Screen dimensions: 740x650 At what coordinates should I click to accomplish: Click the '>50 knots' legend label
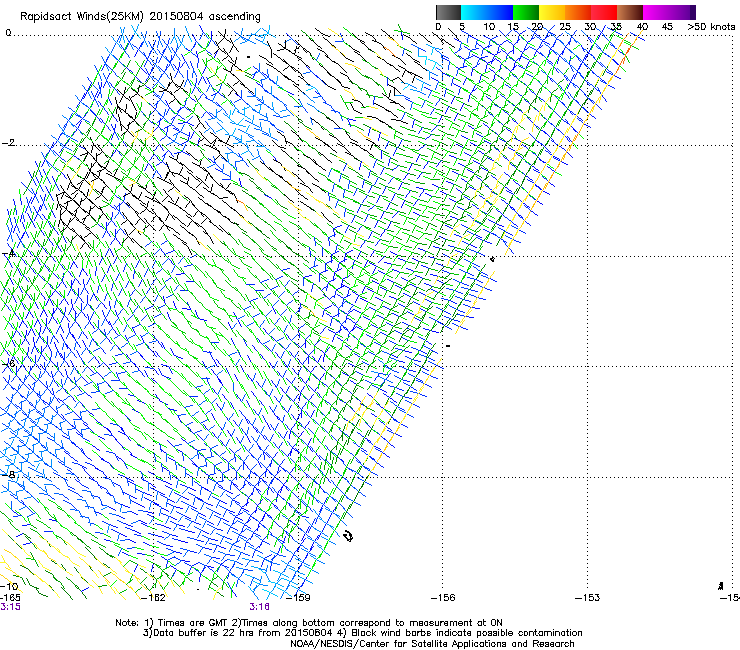711,27
